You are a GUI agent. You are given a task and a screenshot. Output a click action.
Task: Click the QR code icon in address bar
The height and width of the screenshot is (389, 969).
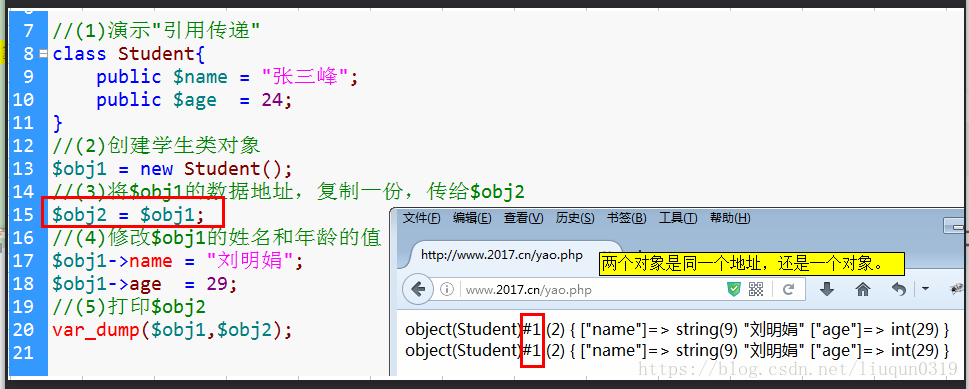pyautogui.click(x=756, y=289)
